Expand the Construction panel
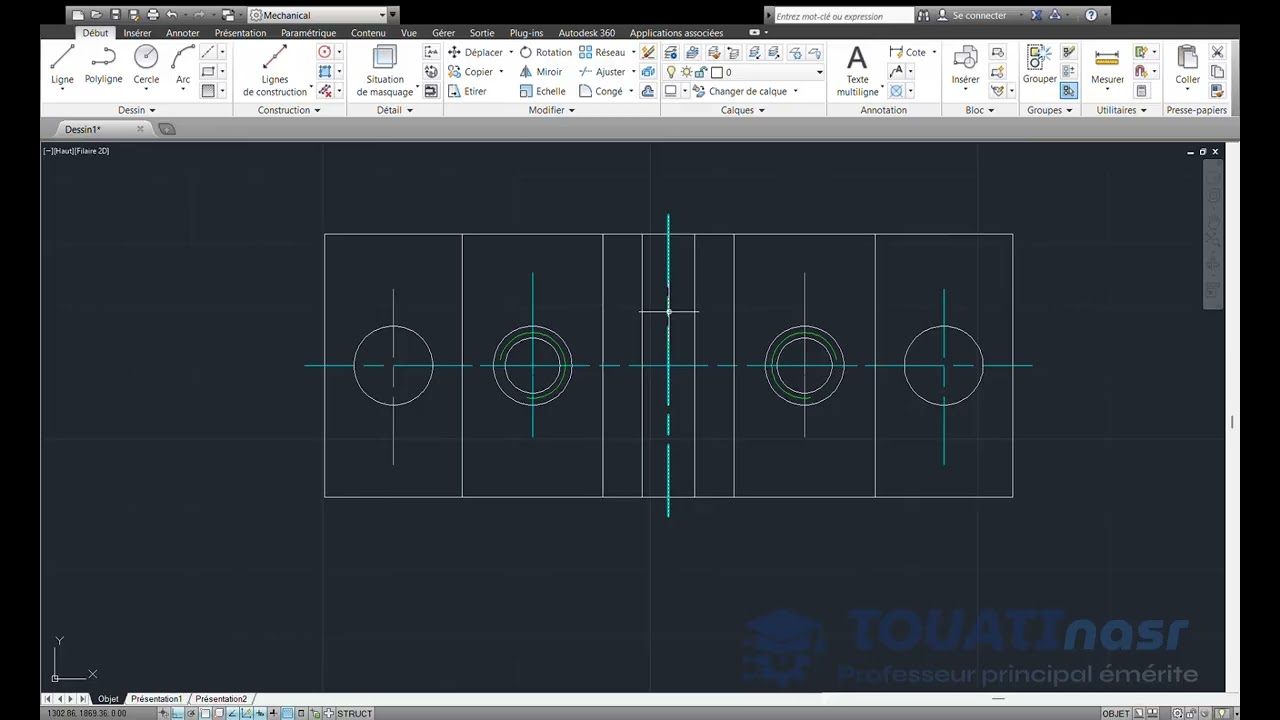Image resolution: width=1280 pixels, height=720 pixels. click(289, 110)
